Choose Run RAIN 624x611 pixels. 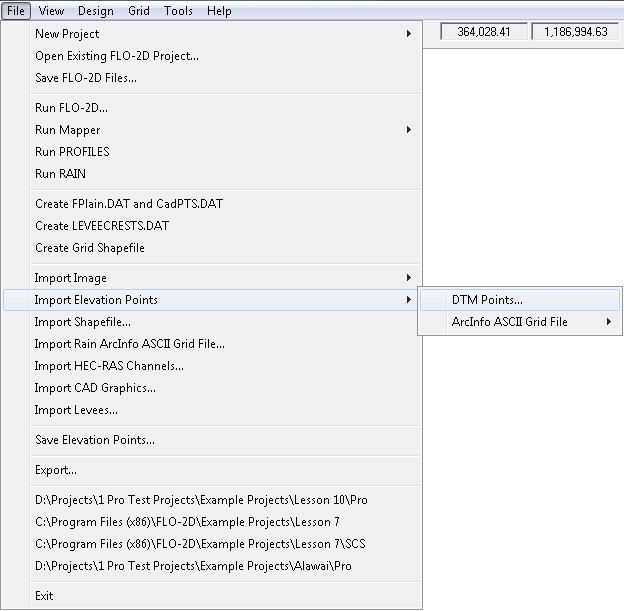pos(60,174)
